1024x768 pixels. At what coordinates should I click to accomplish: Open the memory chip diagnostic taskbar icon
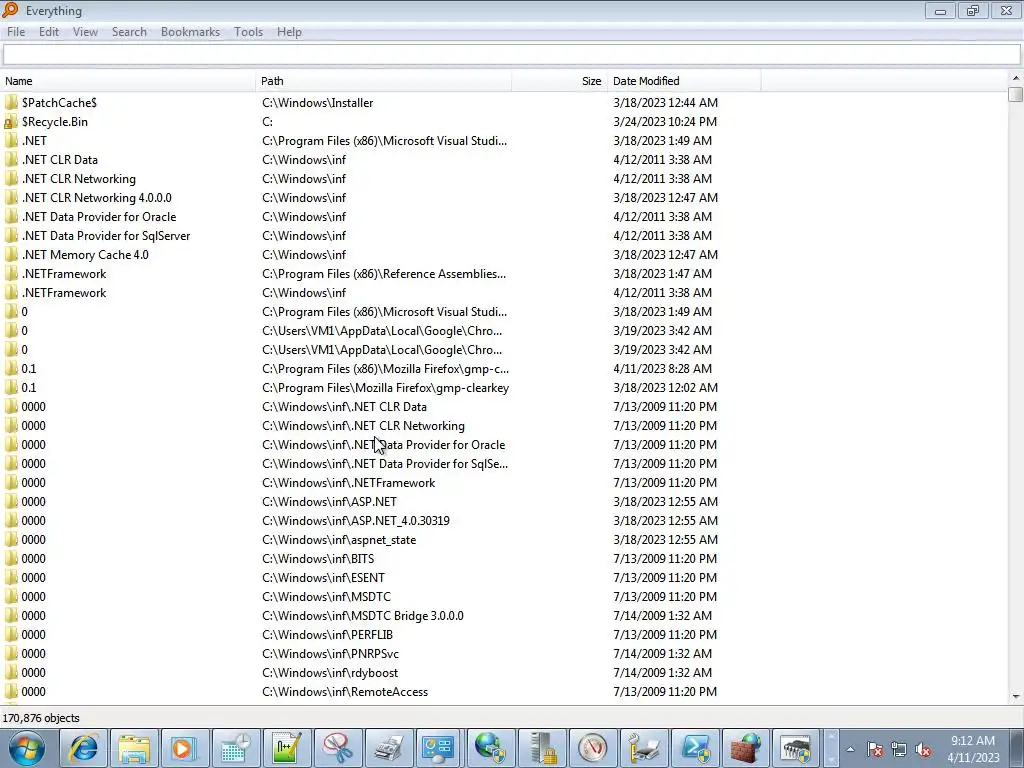coord(797,748)
